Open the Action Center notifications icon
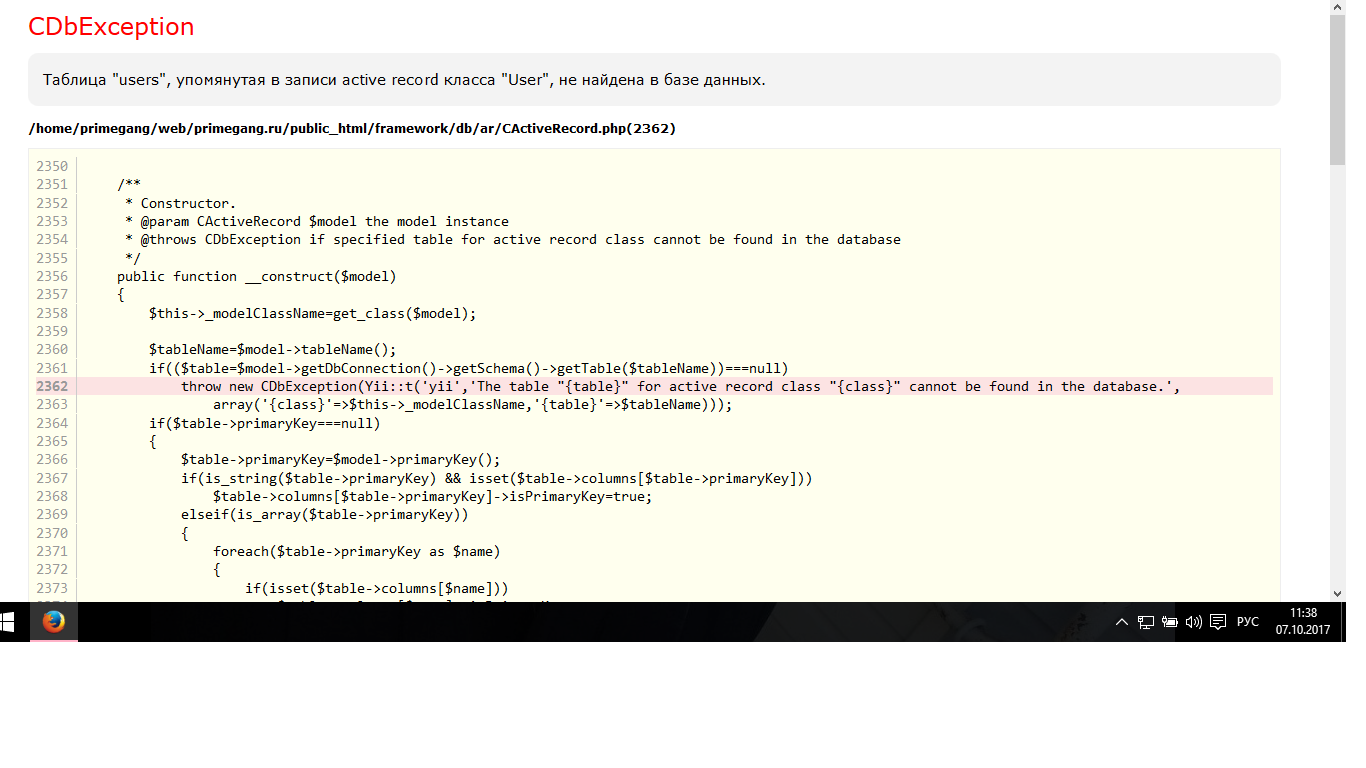This screenshot has height=768, width=1366. [x=1217, y=622]
